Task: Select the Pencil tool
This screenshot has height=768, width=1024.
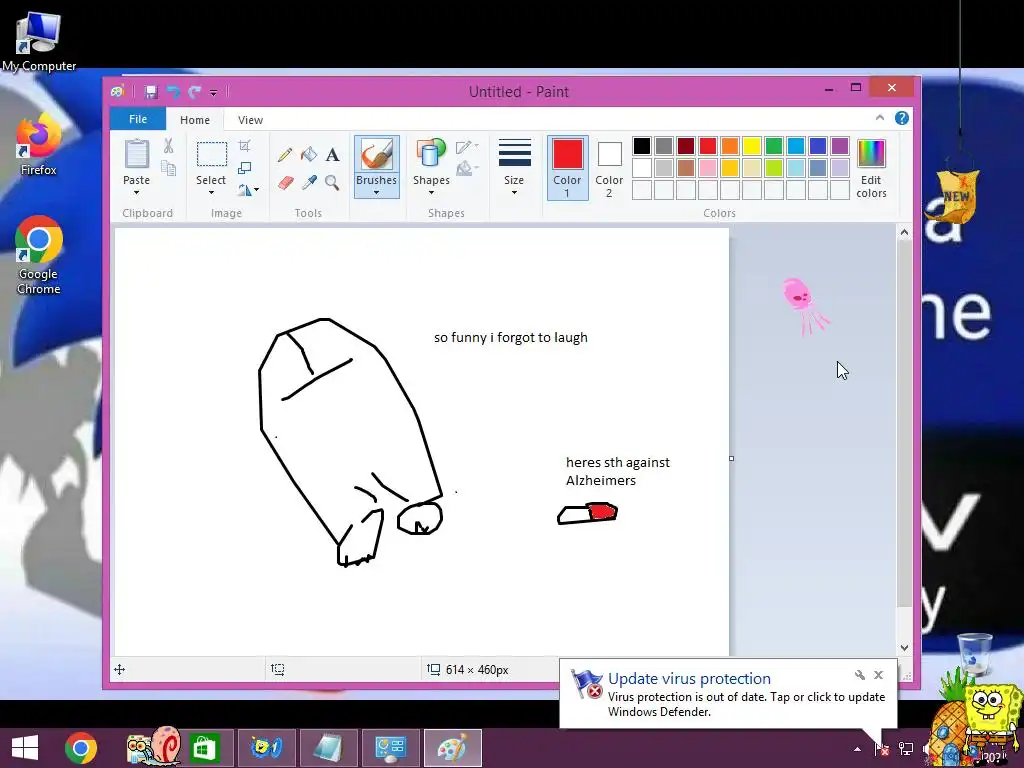Action: [285, 155]
